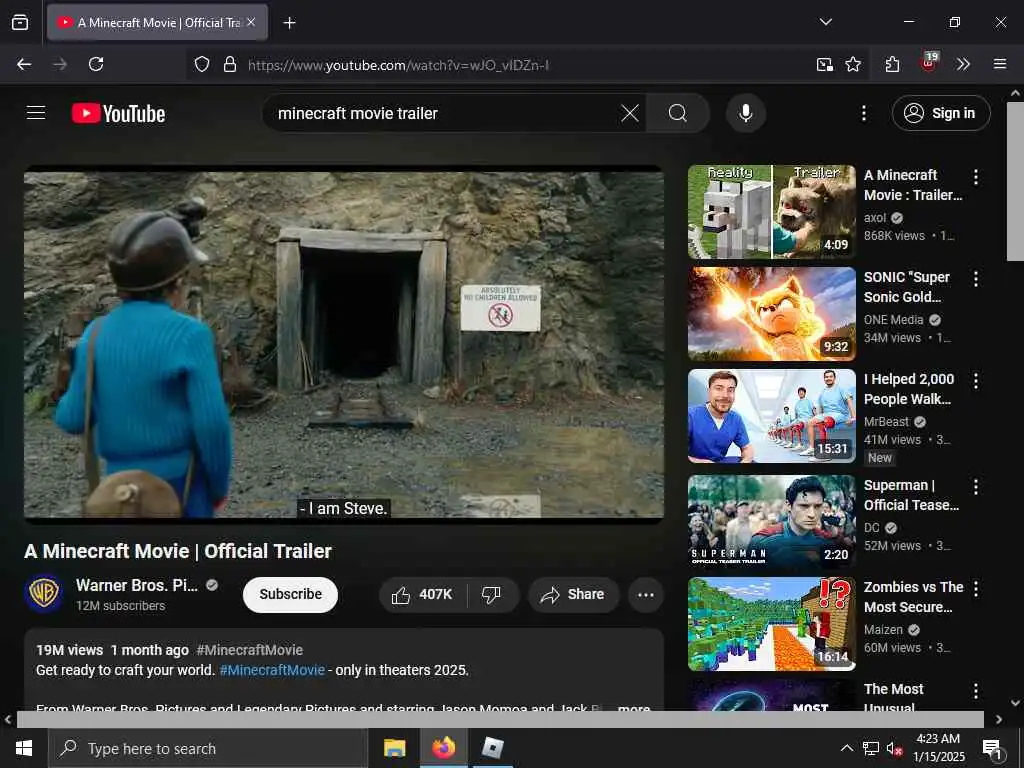Open Firefox tracking protection shield
The width and height of the screenshot is (1024, 768).
(202, 64)
